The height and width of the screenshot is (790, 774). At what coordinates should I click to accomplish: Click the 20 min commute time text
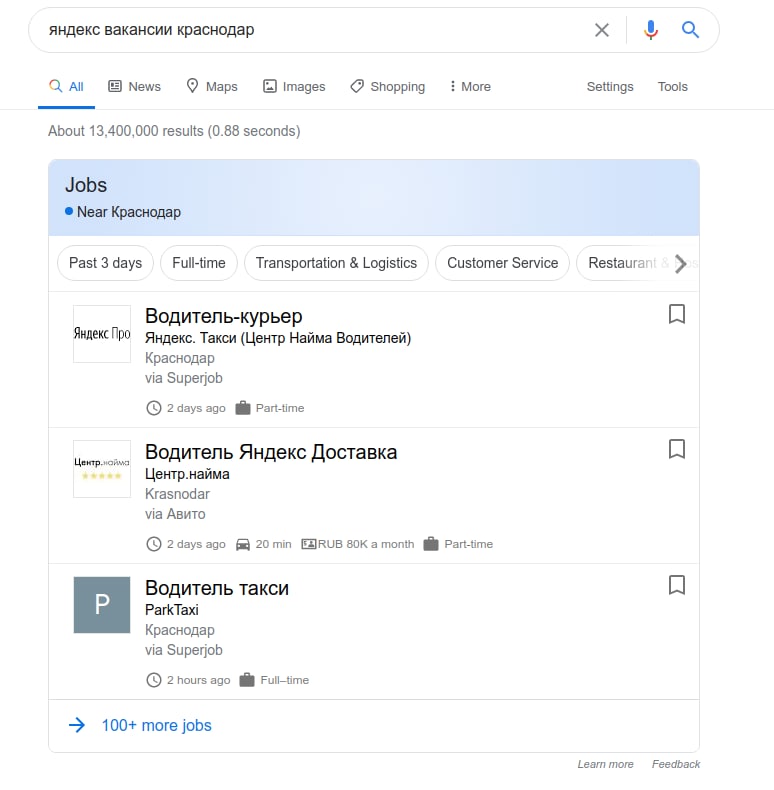[x=274, y=544]
